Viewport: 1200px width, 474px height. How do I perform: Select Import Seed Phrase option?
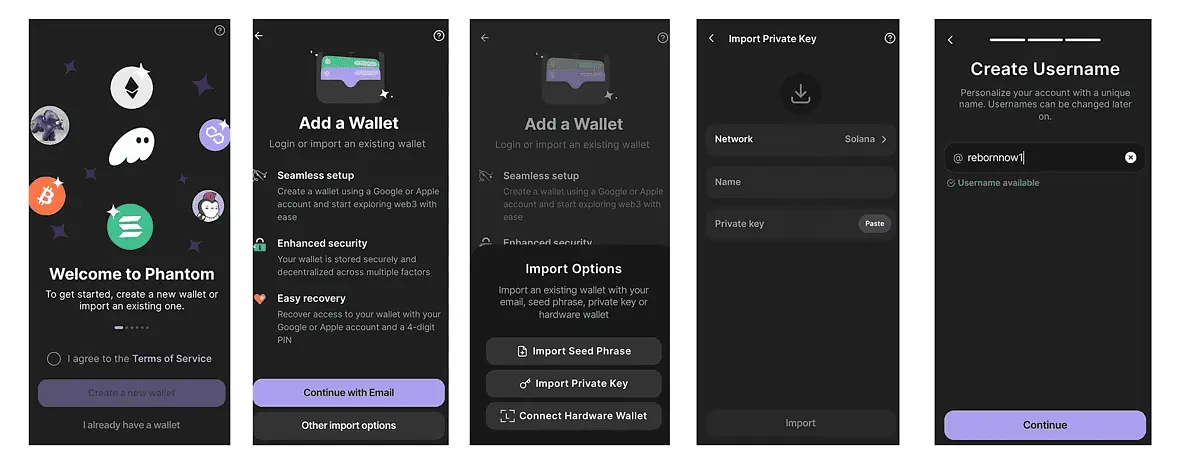coord(574,351)
